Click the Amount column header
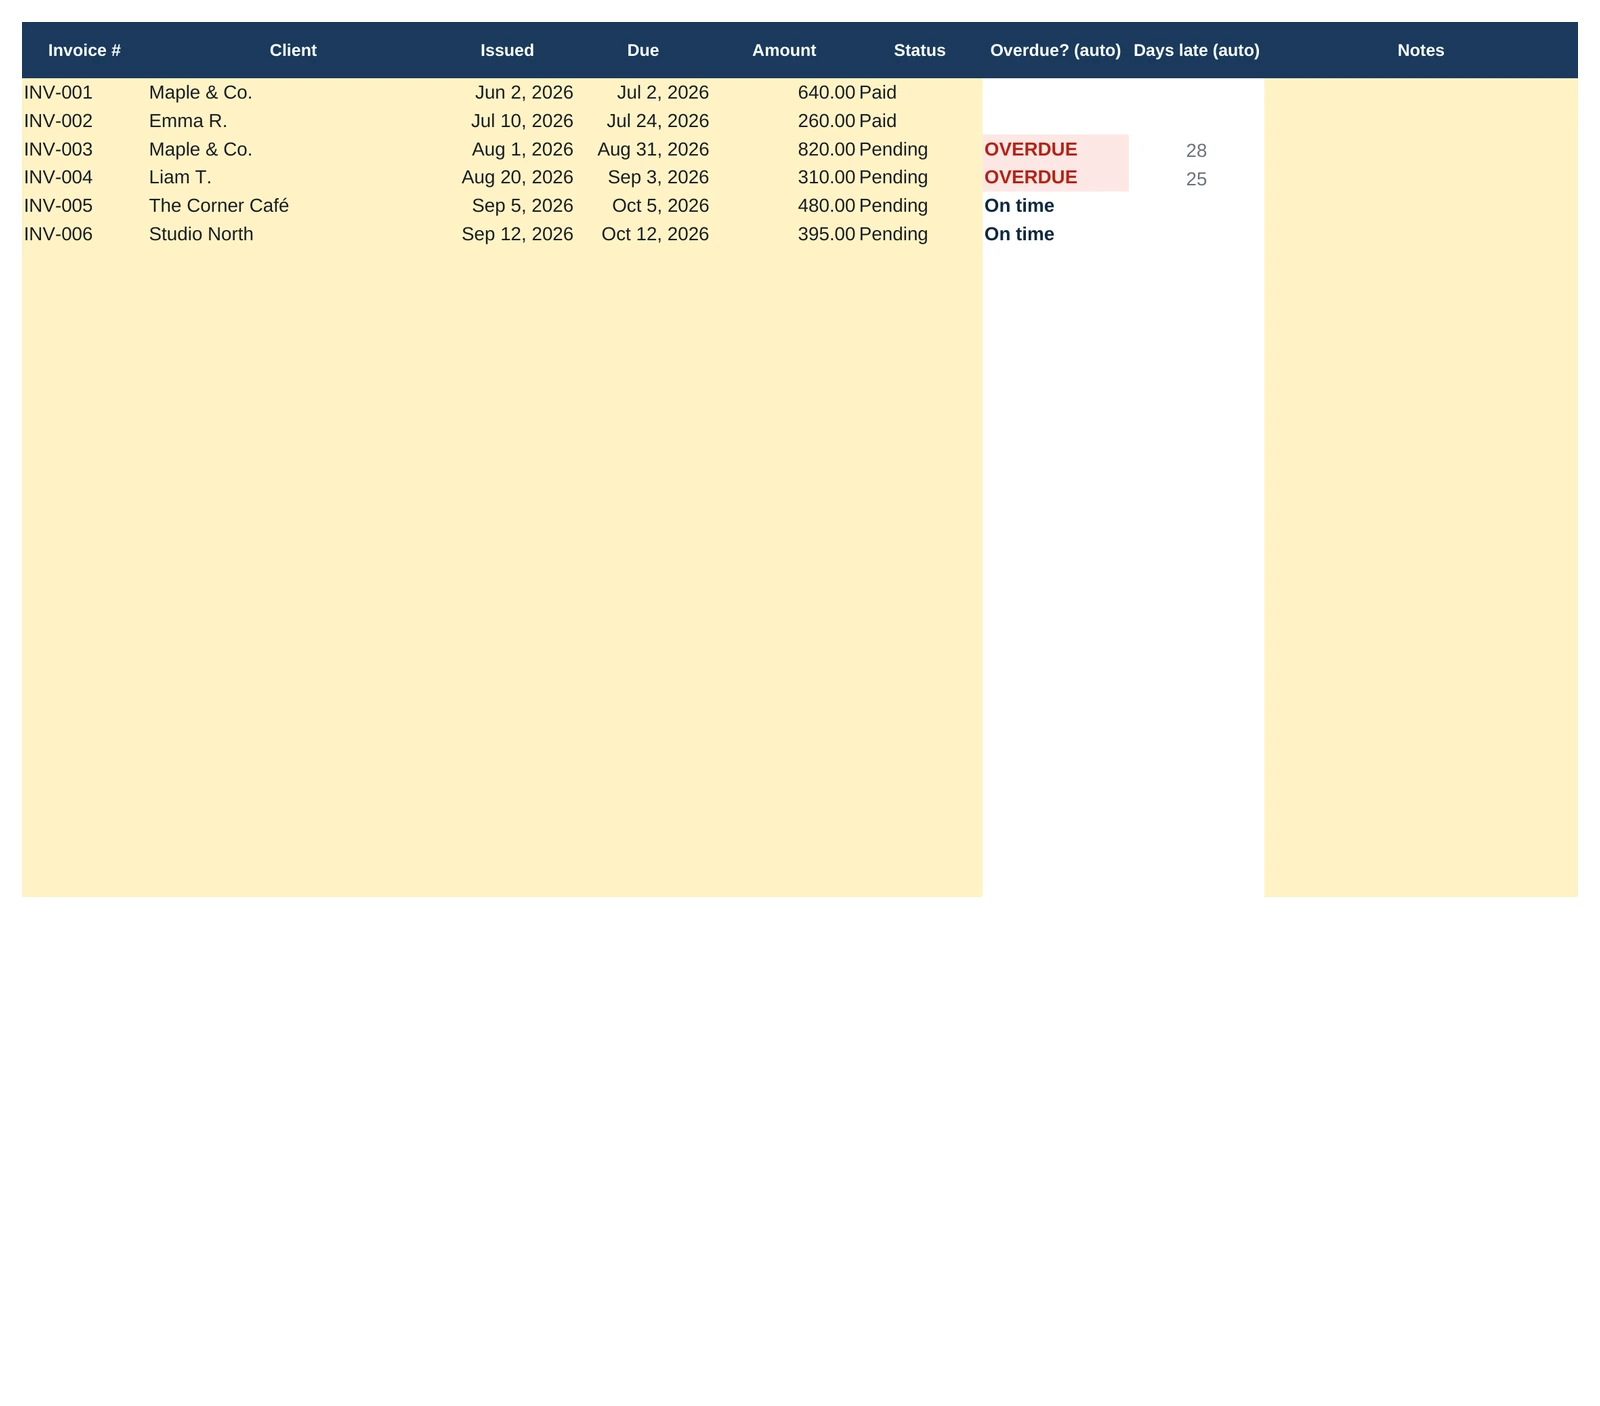 pos(784,50)
